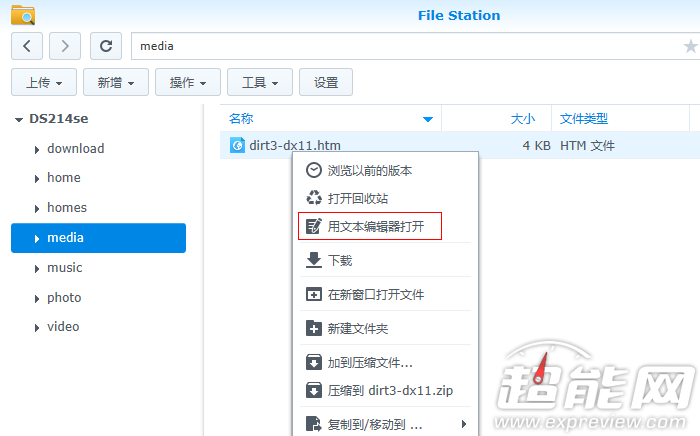Screen dimensions: 700x436
Task: Go back with the left arrow button
Action: 27,46
